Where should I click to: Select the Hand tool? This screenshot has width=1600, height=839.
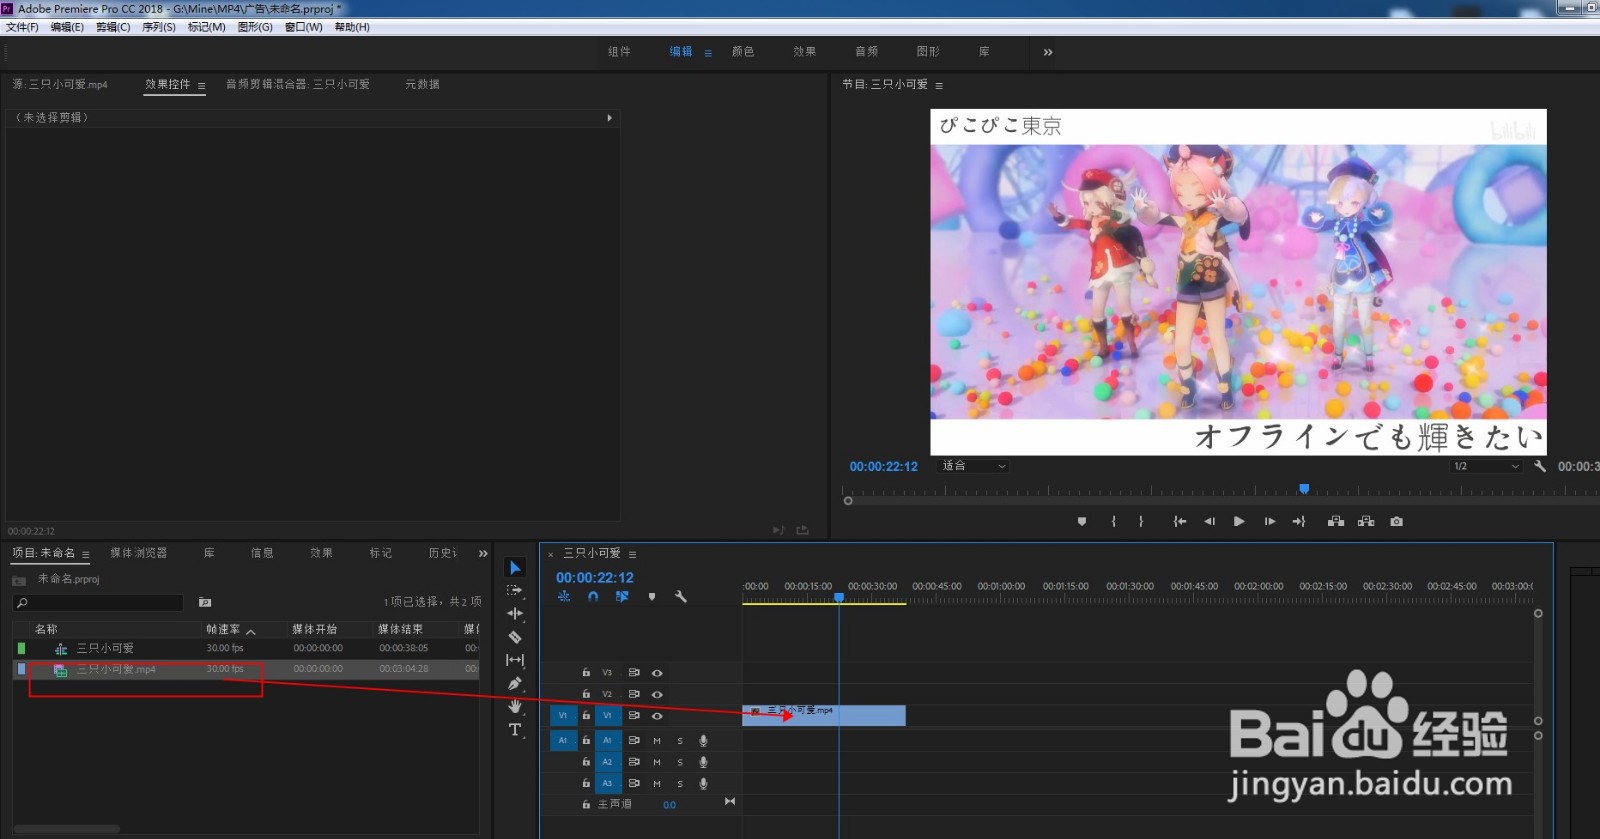515,706
